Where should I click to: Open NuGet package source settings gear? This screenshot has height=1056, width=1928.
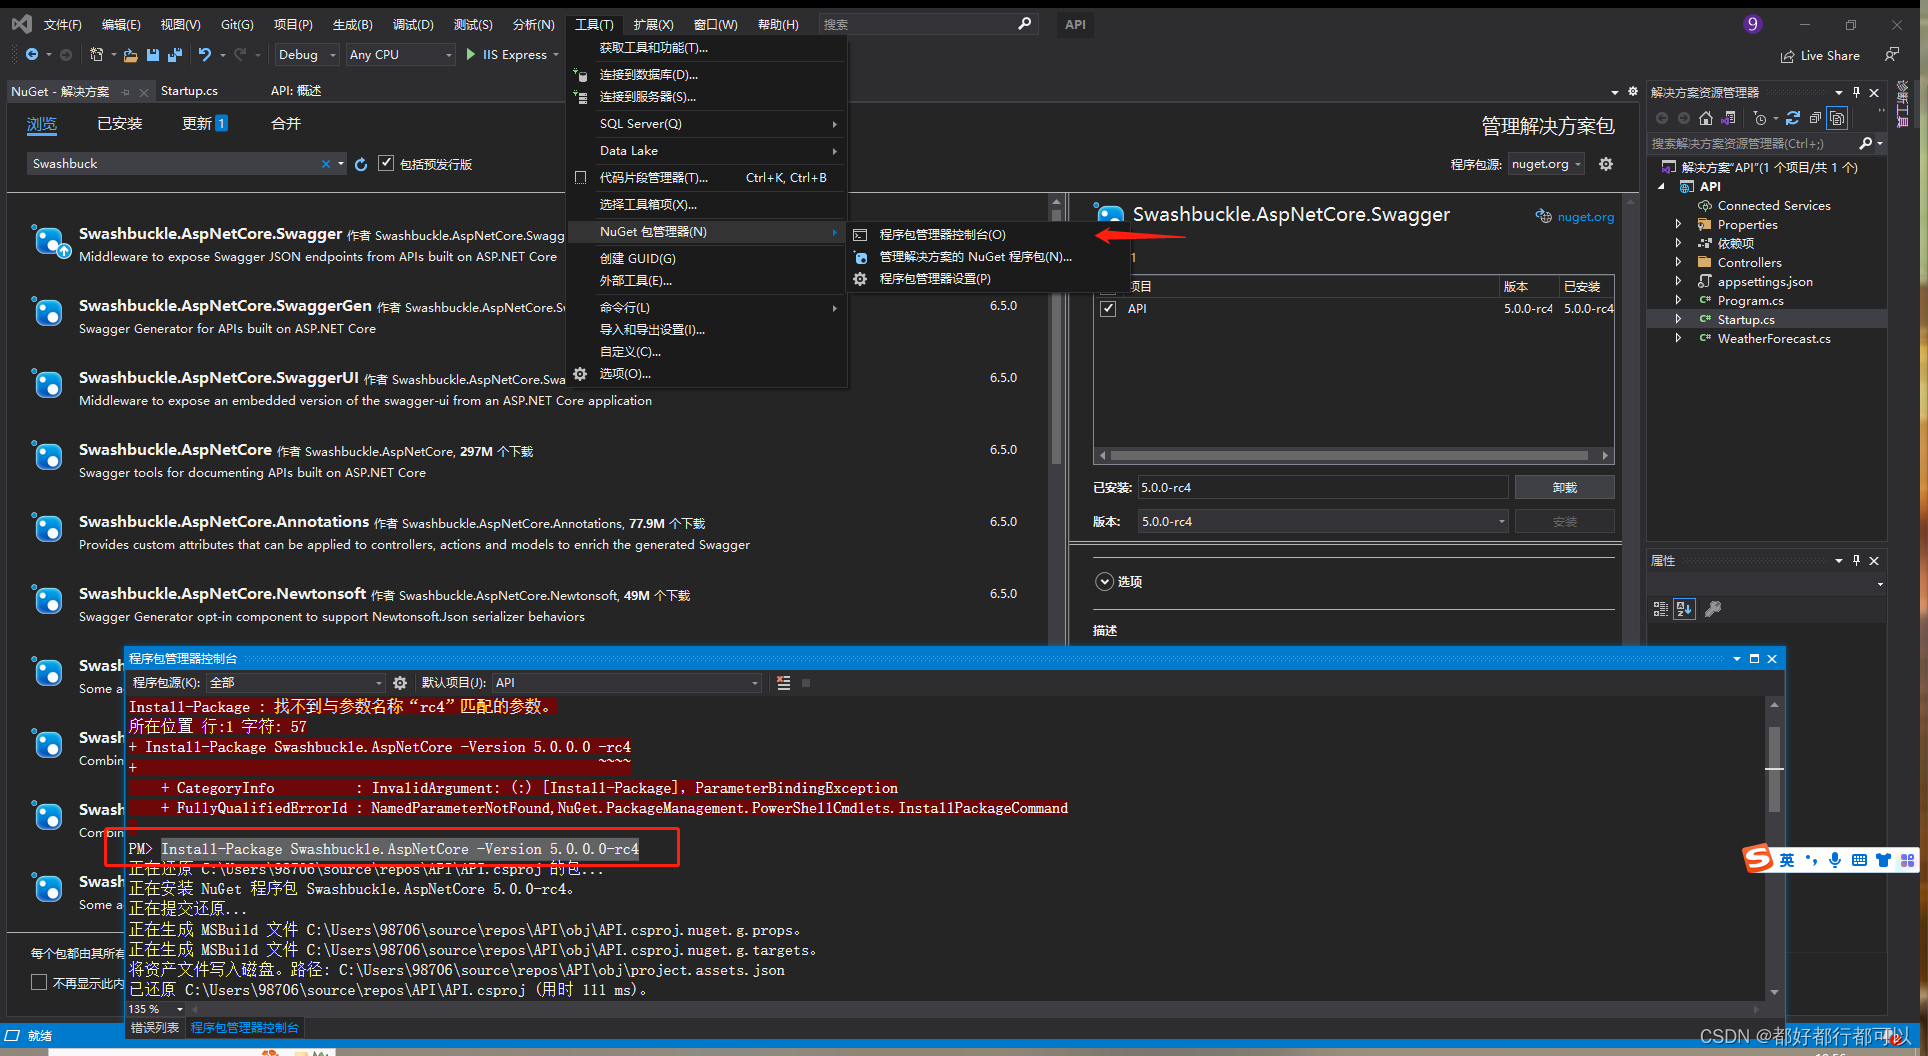click(1606, 164)
